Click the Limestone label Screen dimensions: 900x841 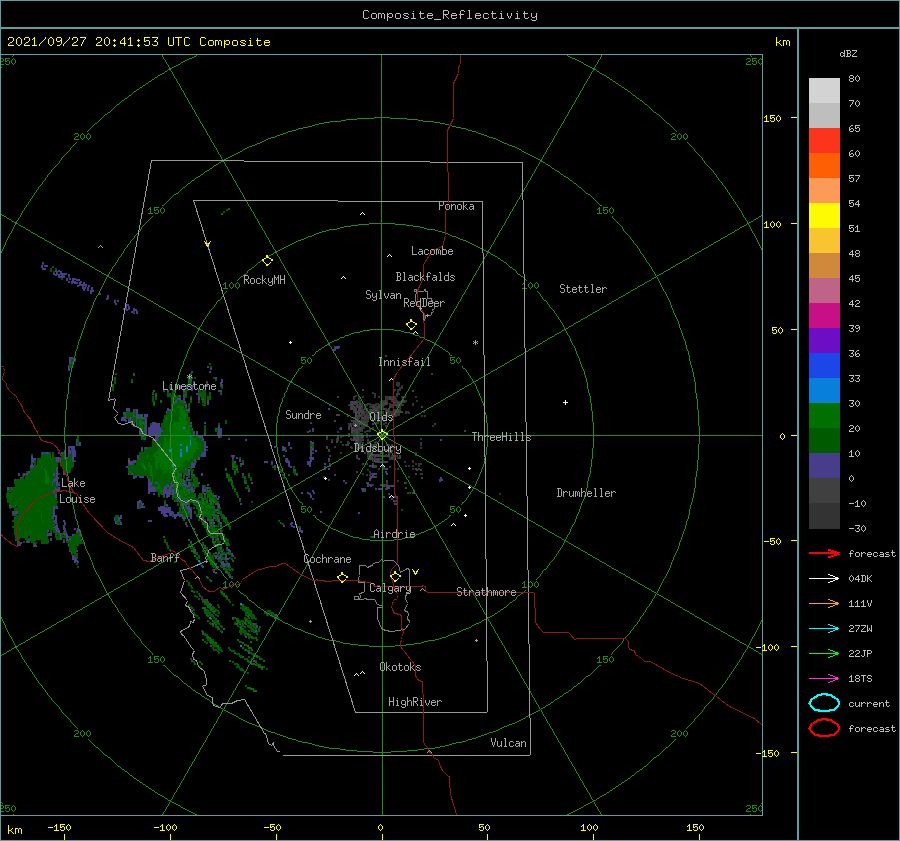tap(189, 386)
